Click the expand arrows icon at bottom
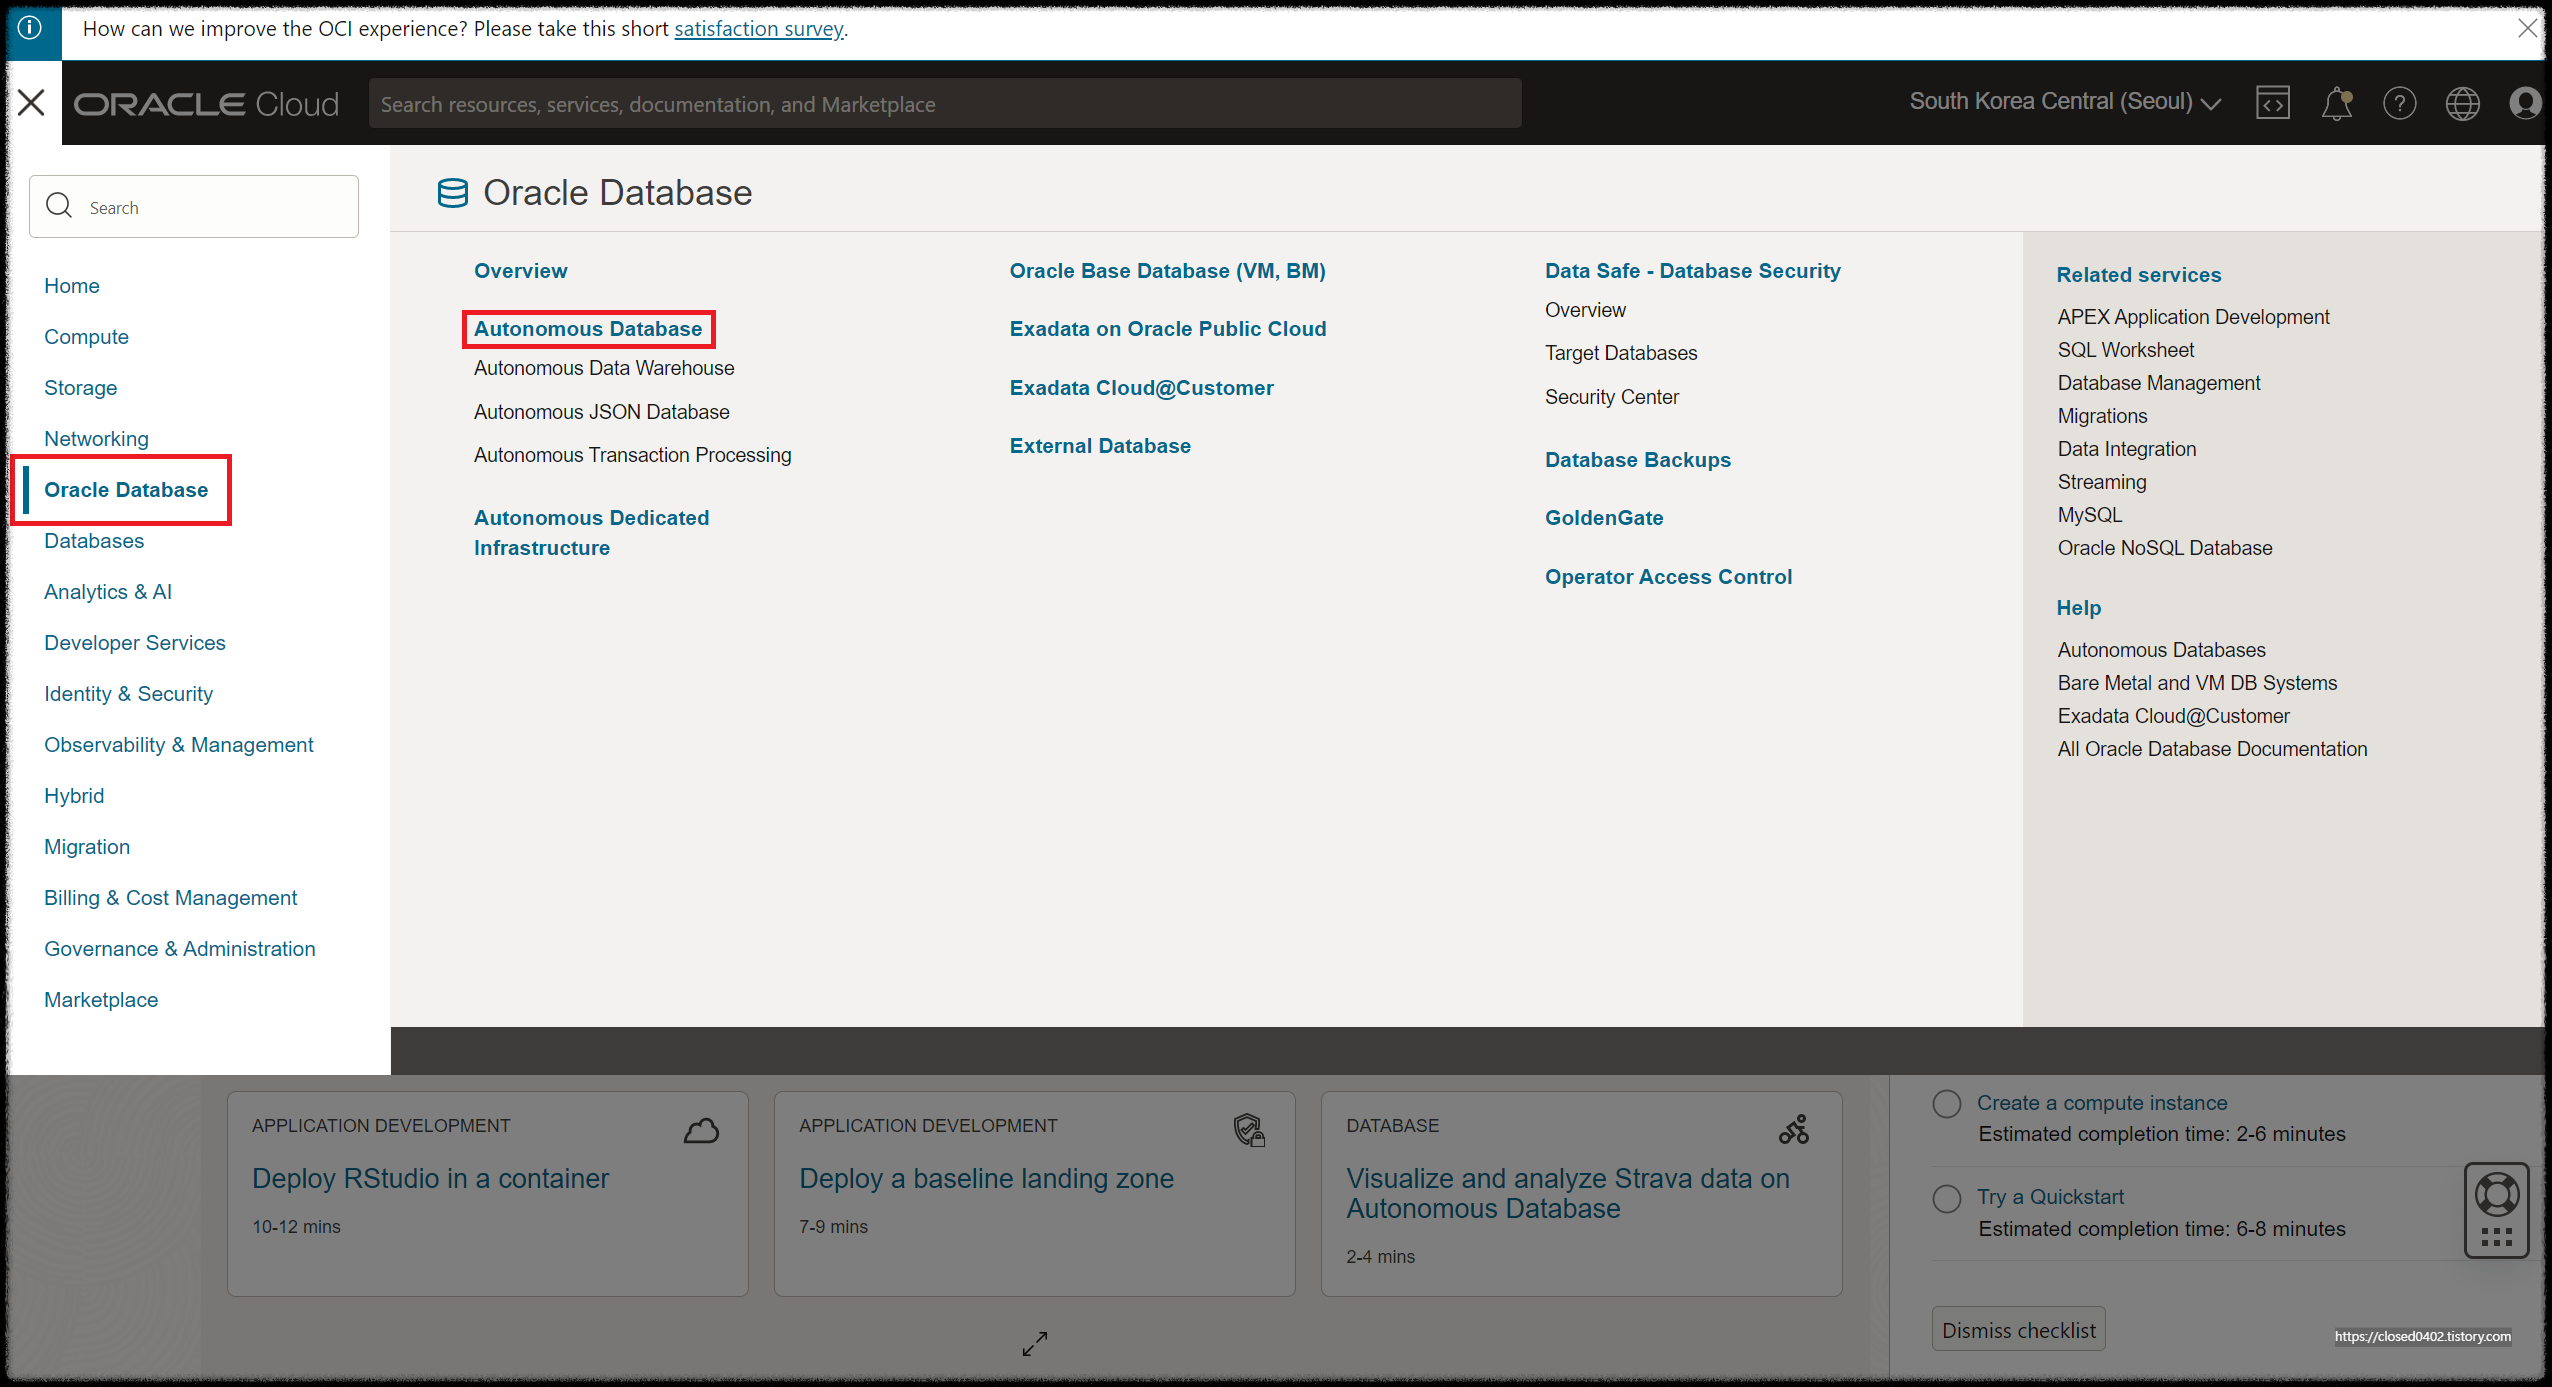The image size is (2552, 1387). point(1035,1343)
